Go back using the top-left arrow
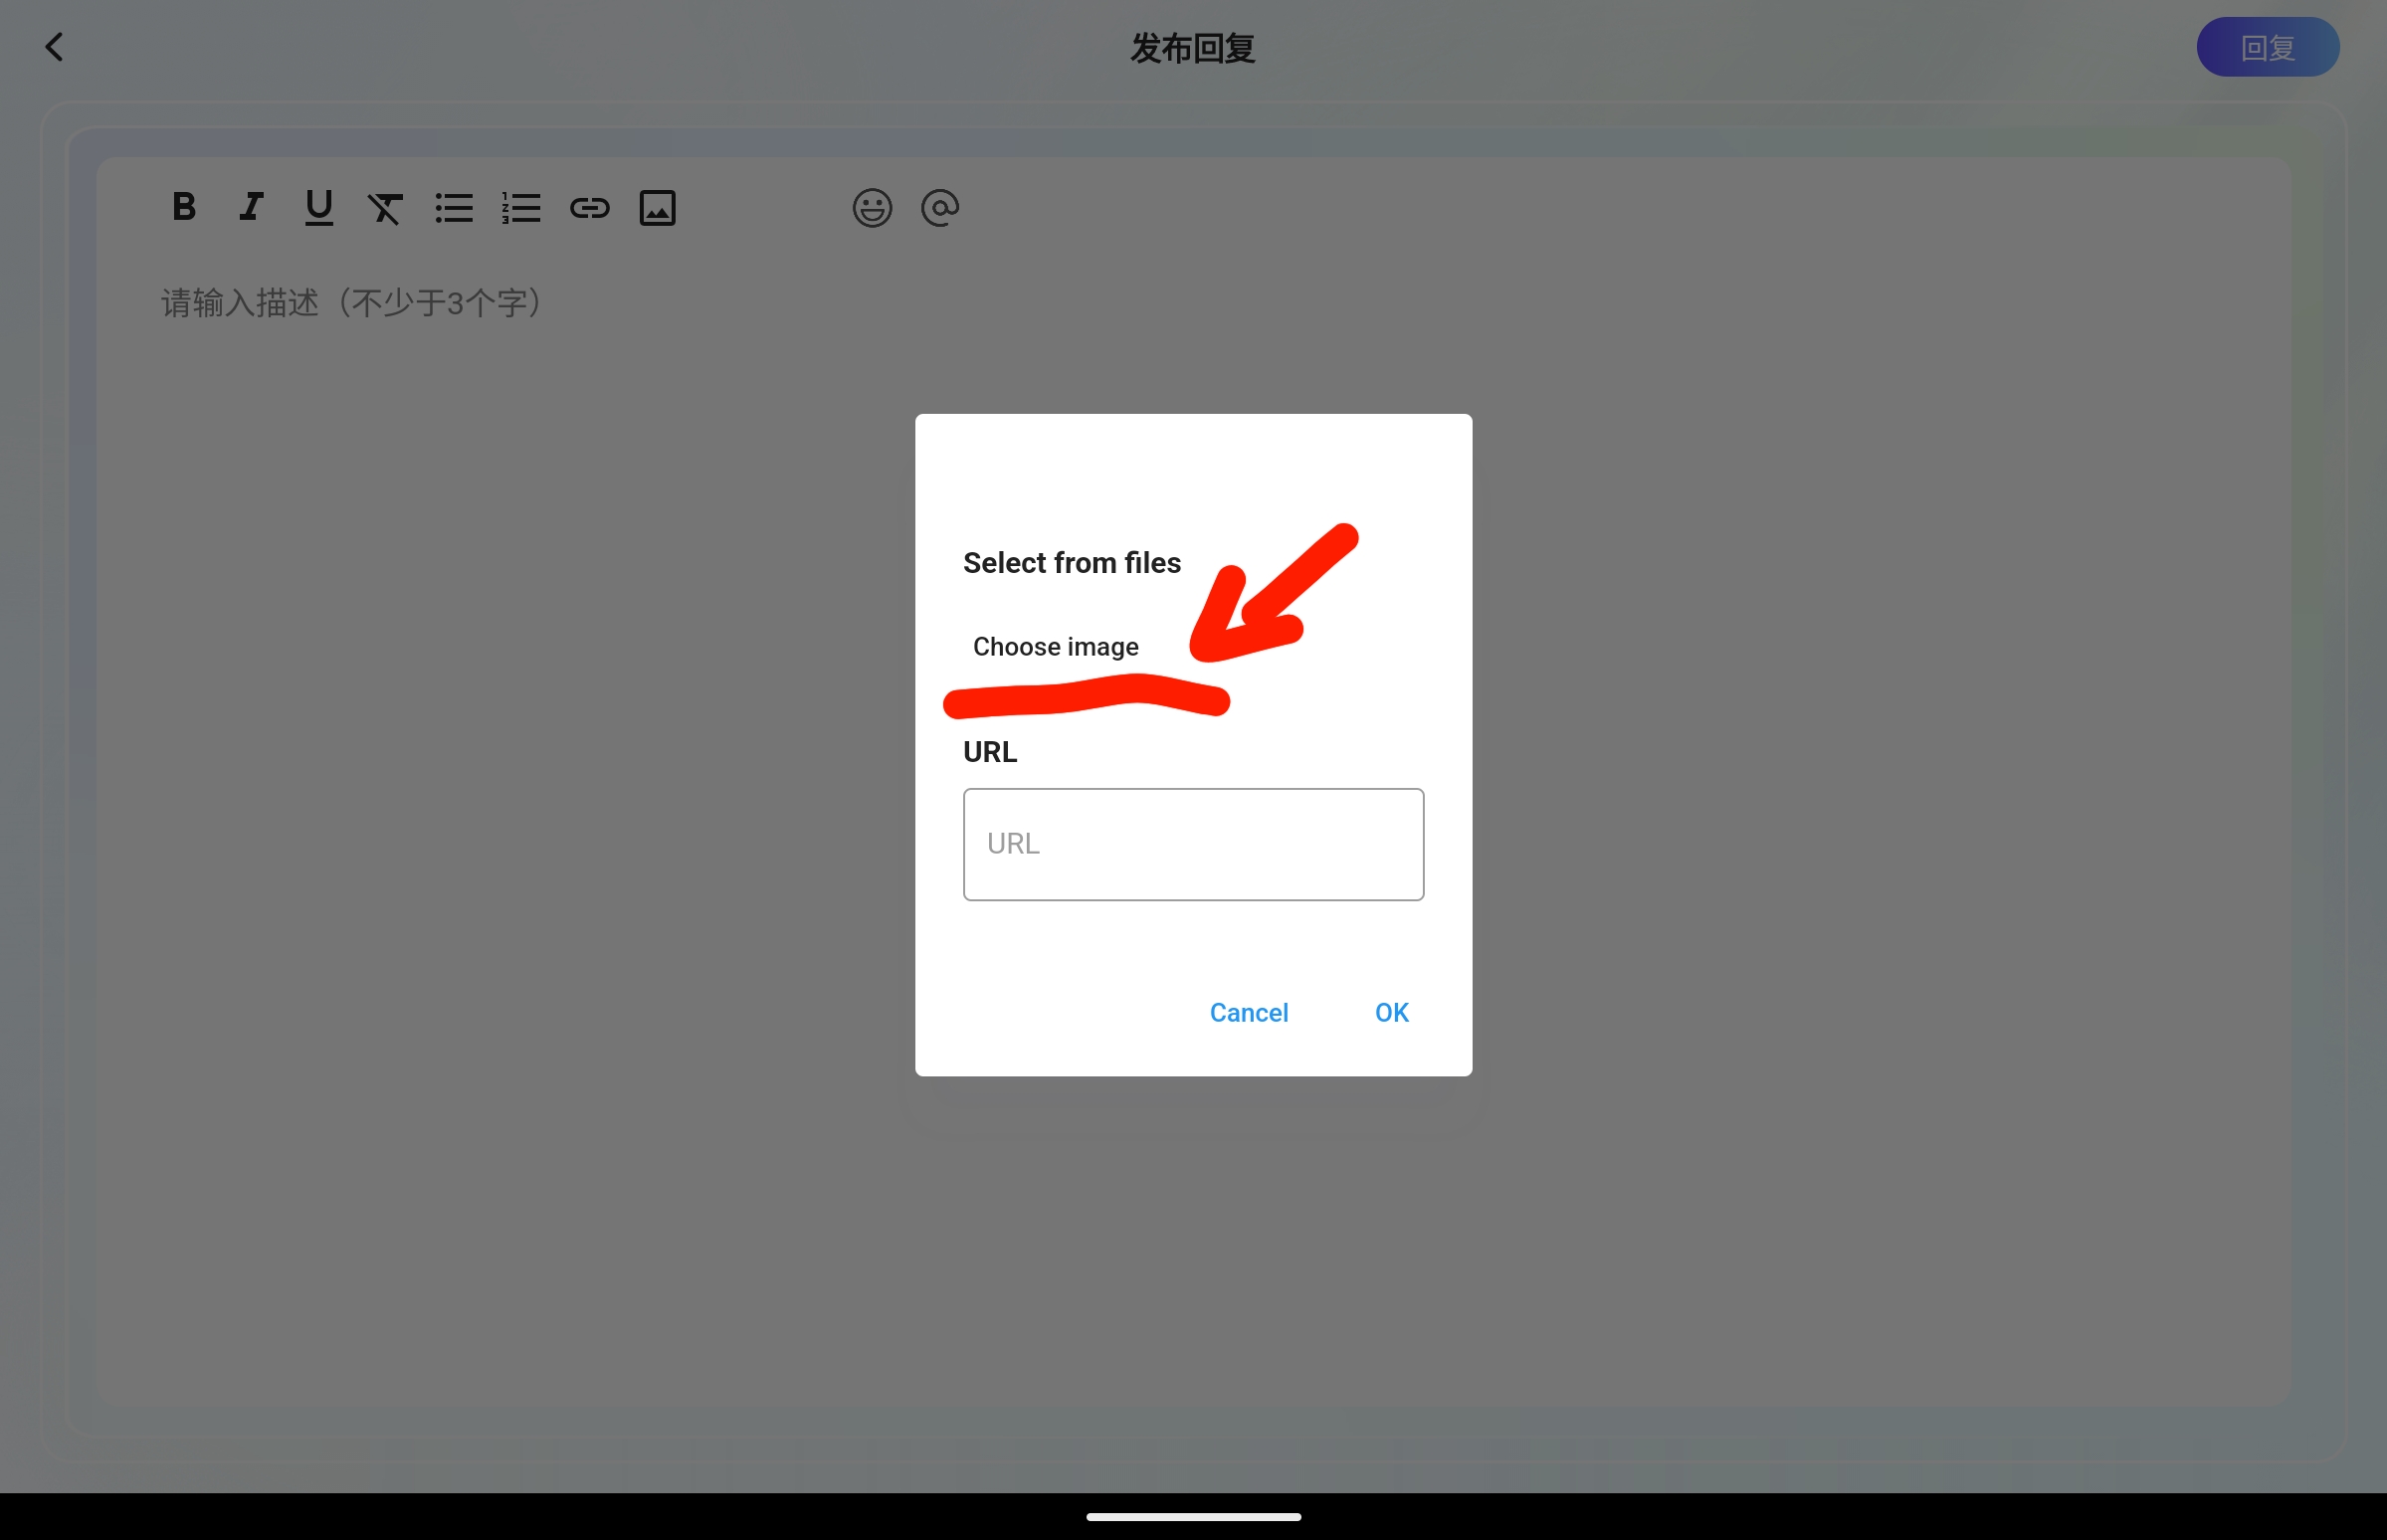This screenshot has width=2387, height=1540. [54, 47]
